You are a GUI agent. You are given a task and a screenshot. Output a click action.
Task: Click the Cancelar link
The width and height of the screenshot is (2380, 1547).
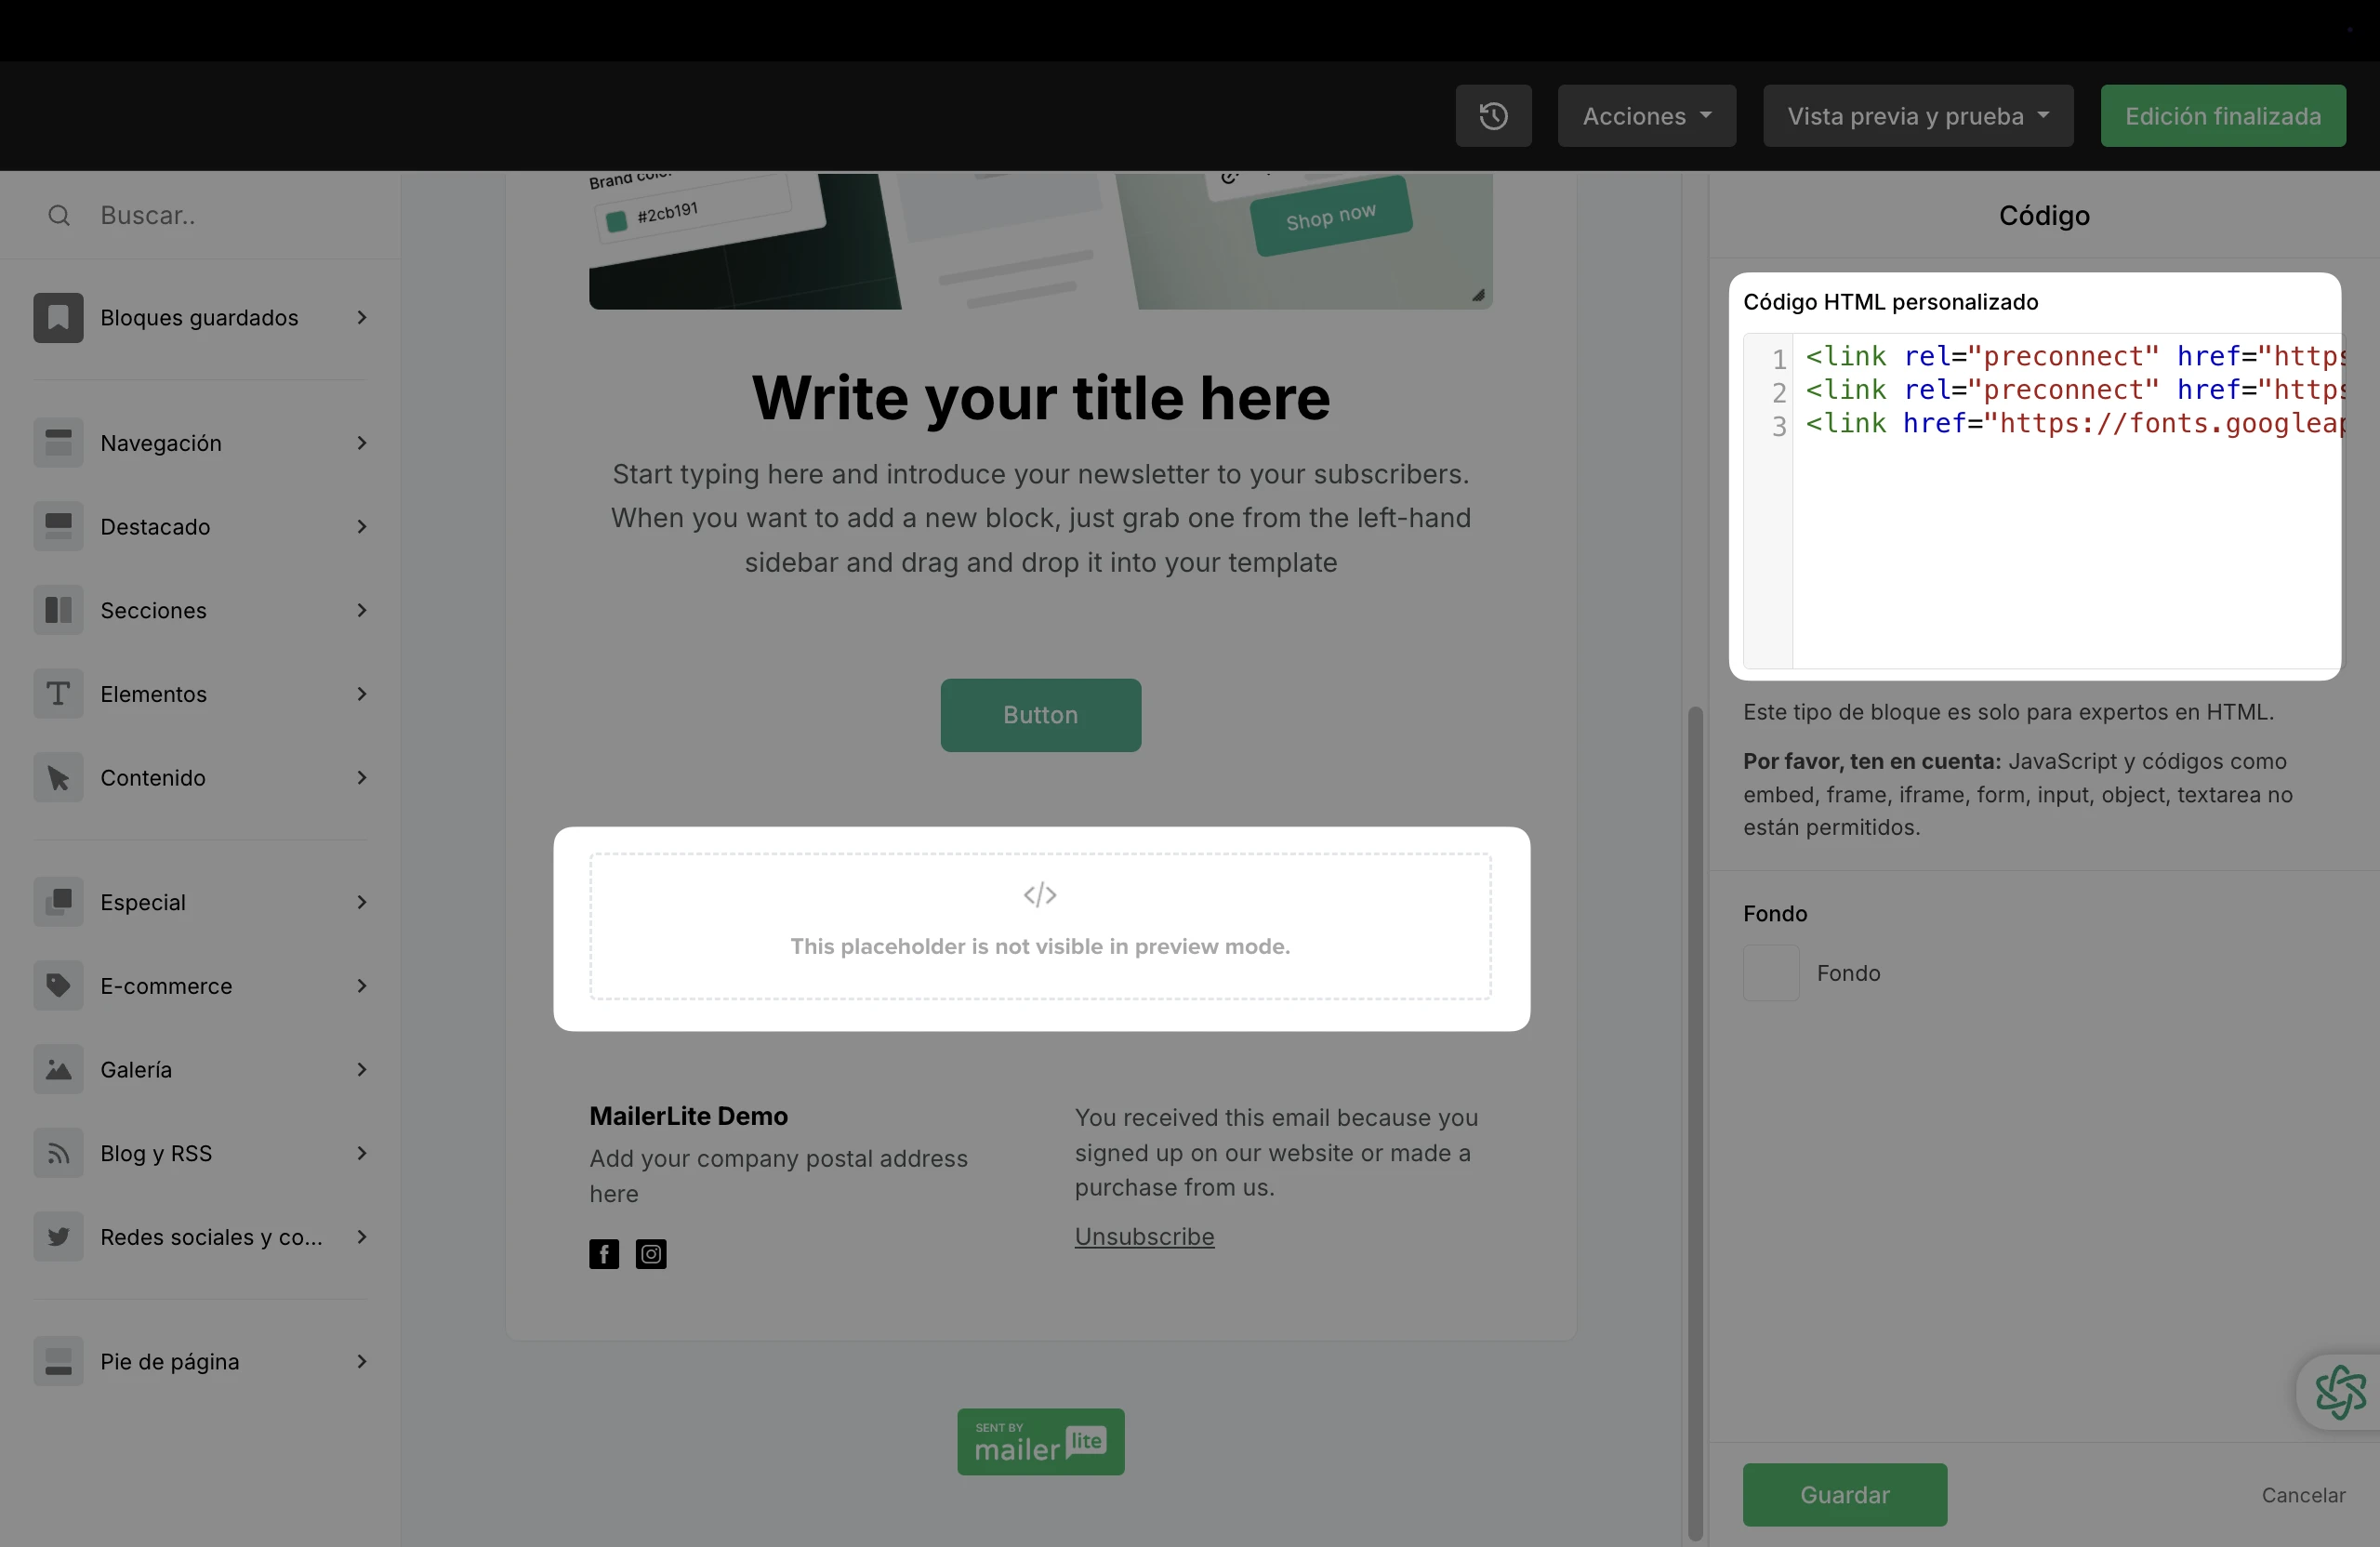2303,1495
